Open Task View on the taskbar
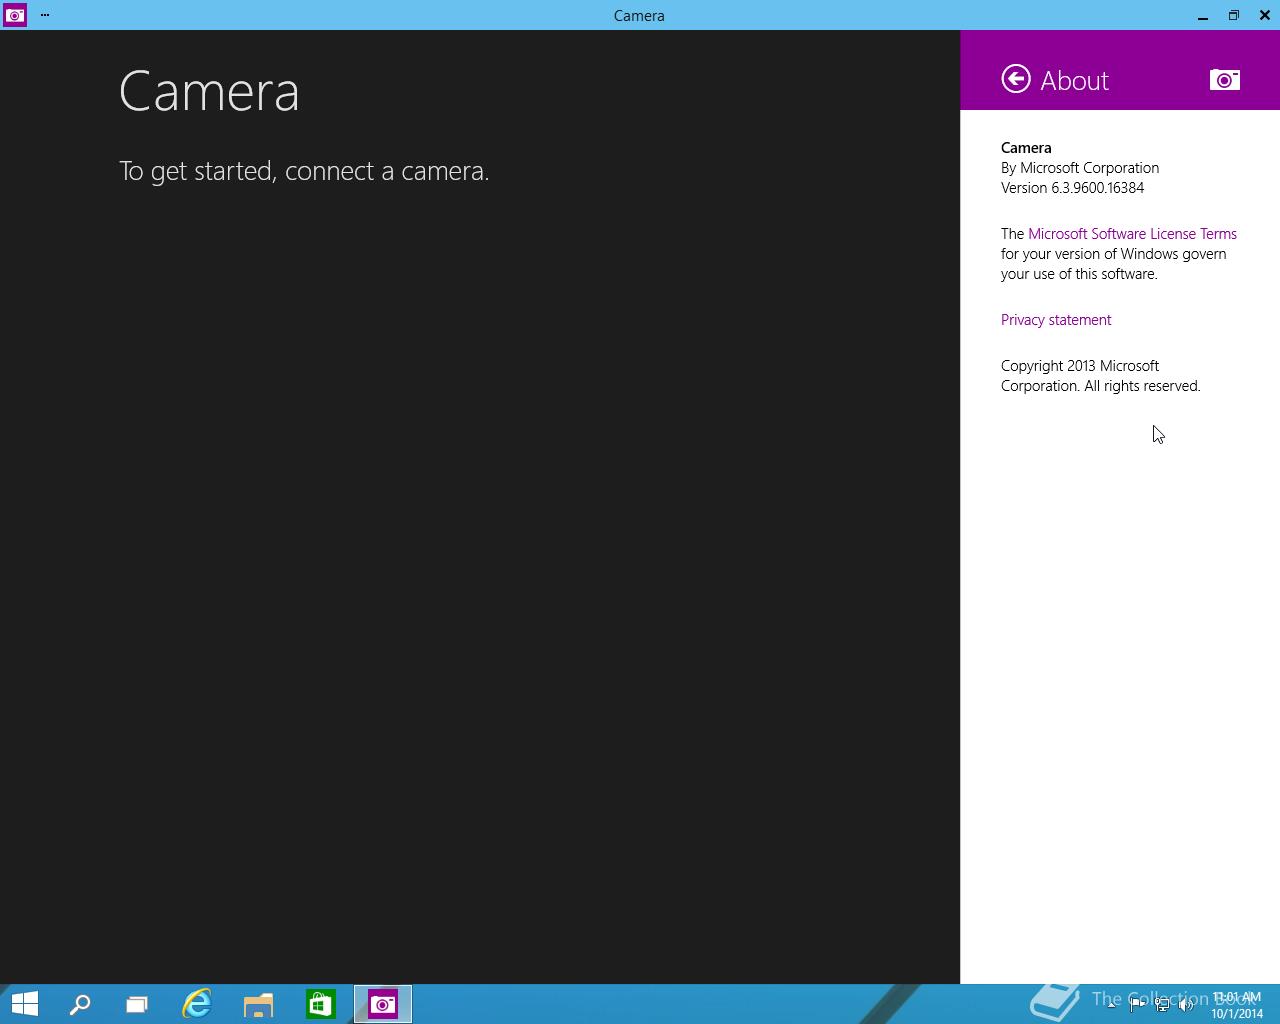Screen dimensions: 1280x1024 pos(137,1004)
